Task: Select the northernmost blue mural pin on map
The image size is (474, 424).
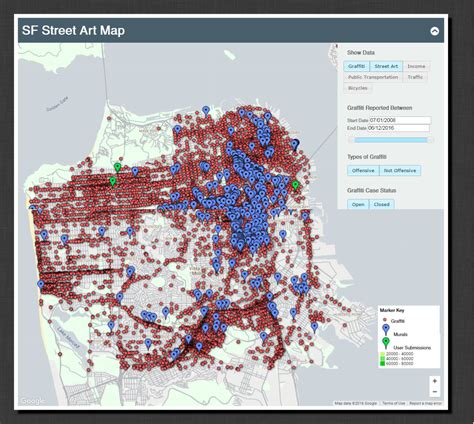Action: point(206,111)
